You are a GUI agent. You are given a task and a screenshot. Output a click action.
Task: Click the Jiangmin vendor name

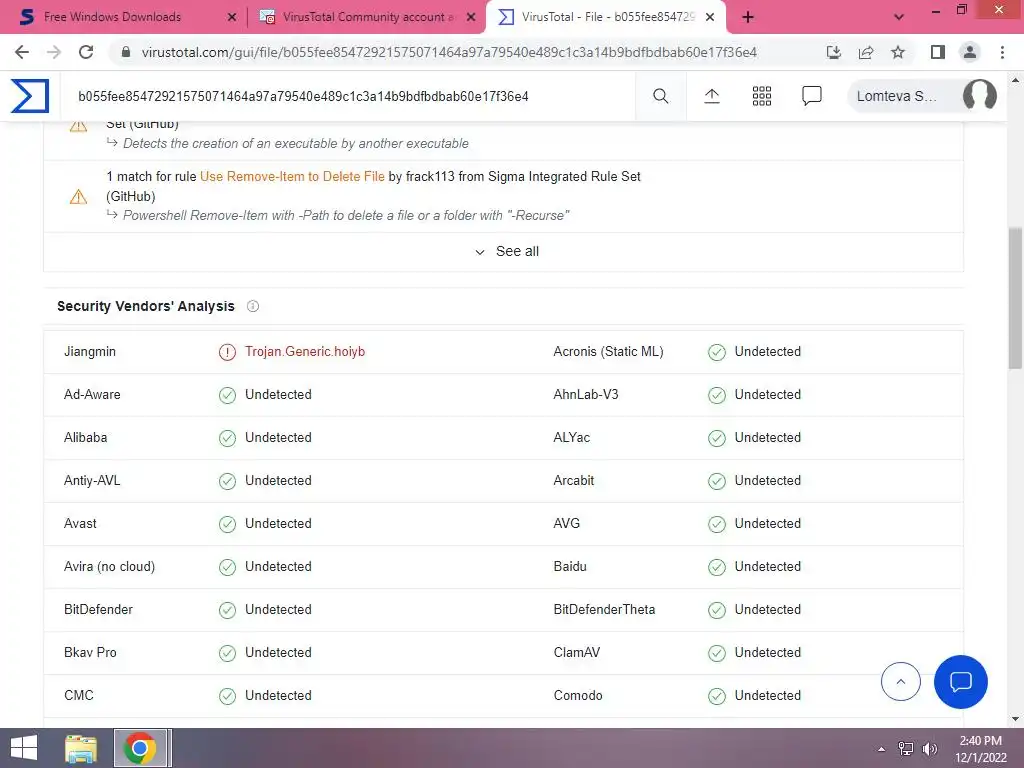pos(90,351)
